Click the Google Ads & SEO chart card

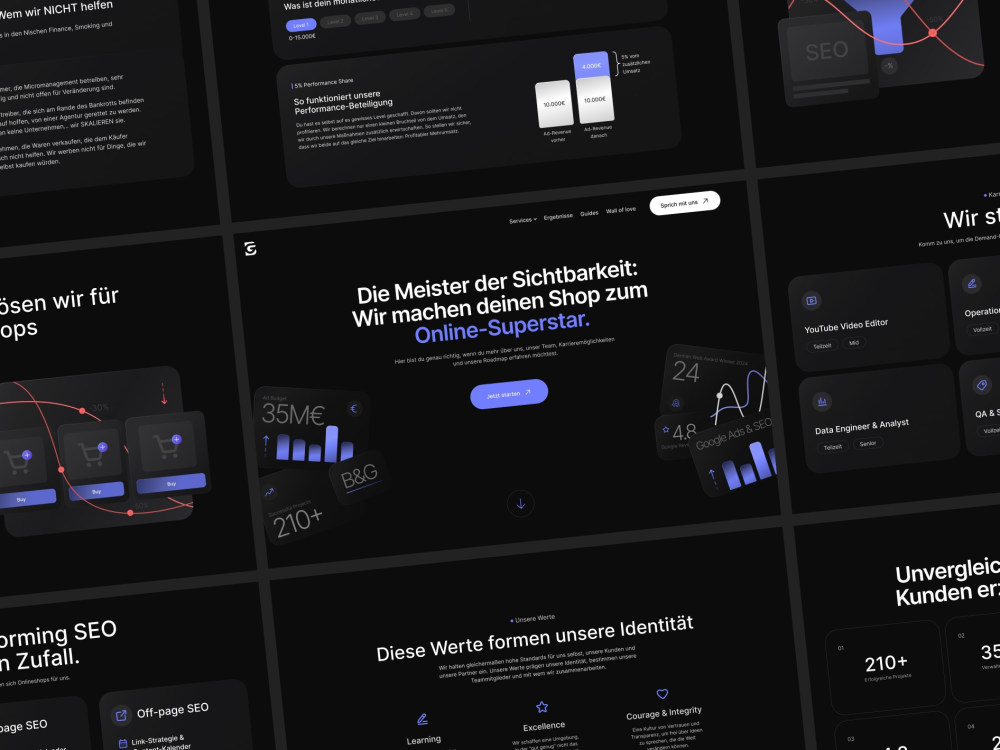tap(735, 455)
